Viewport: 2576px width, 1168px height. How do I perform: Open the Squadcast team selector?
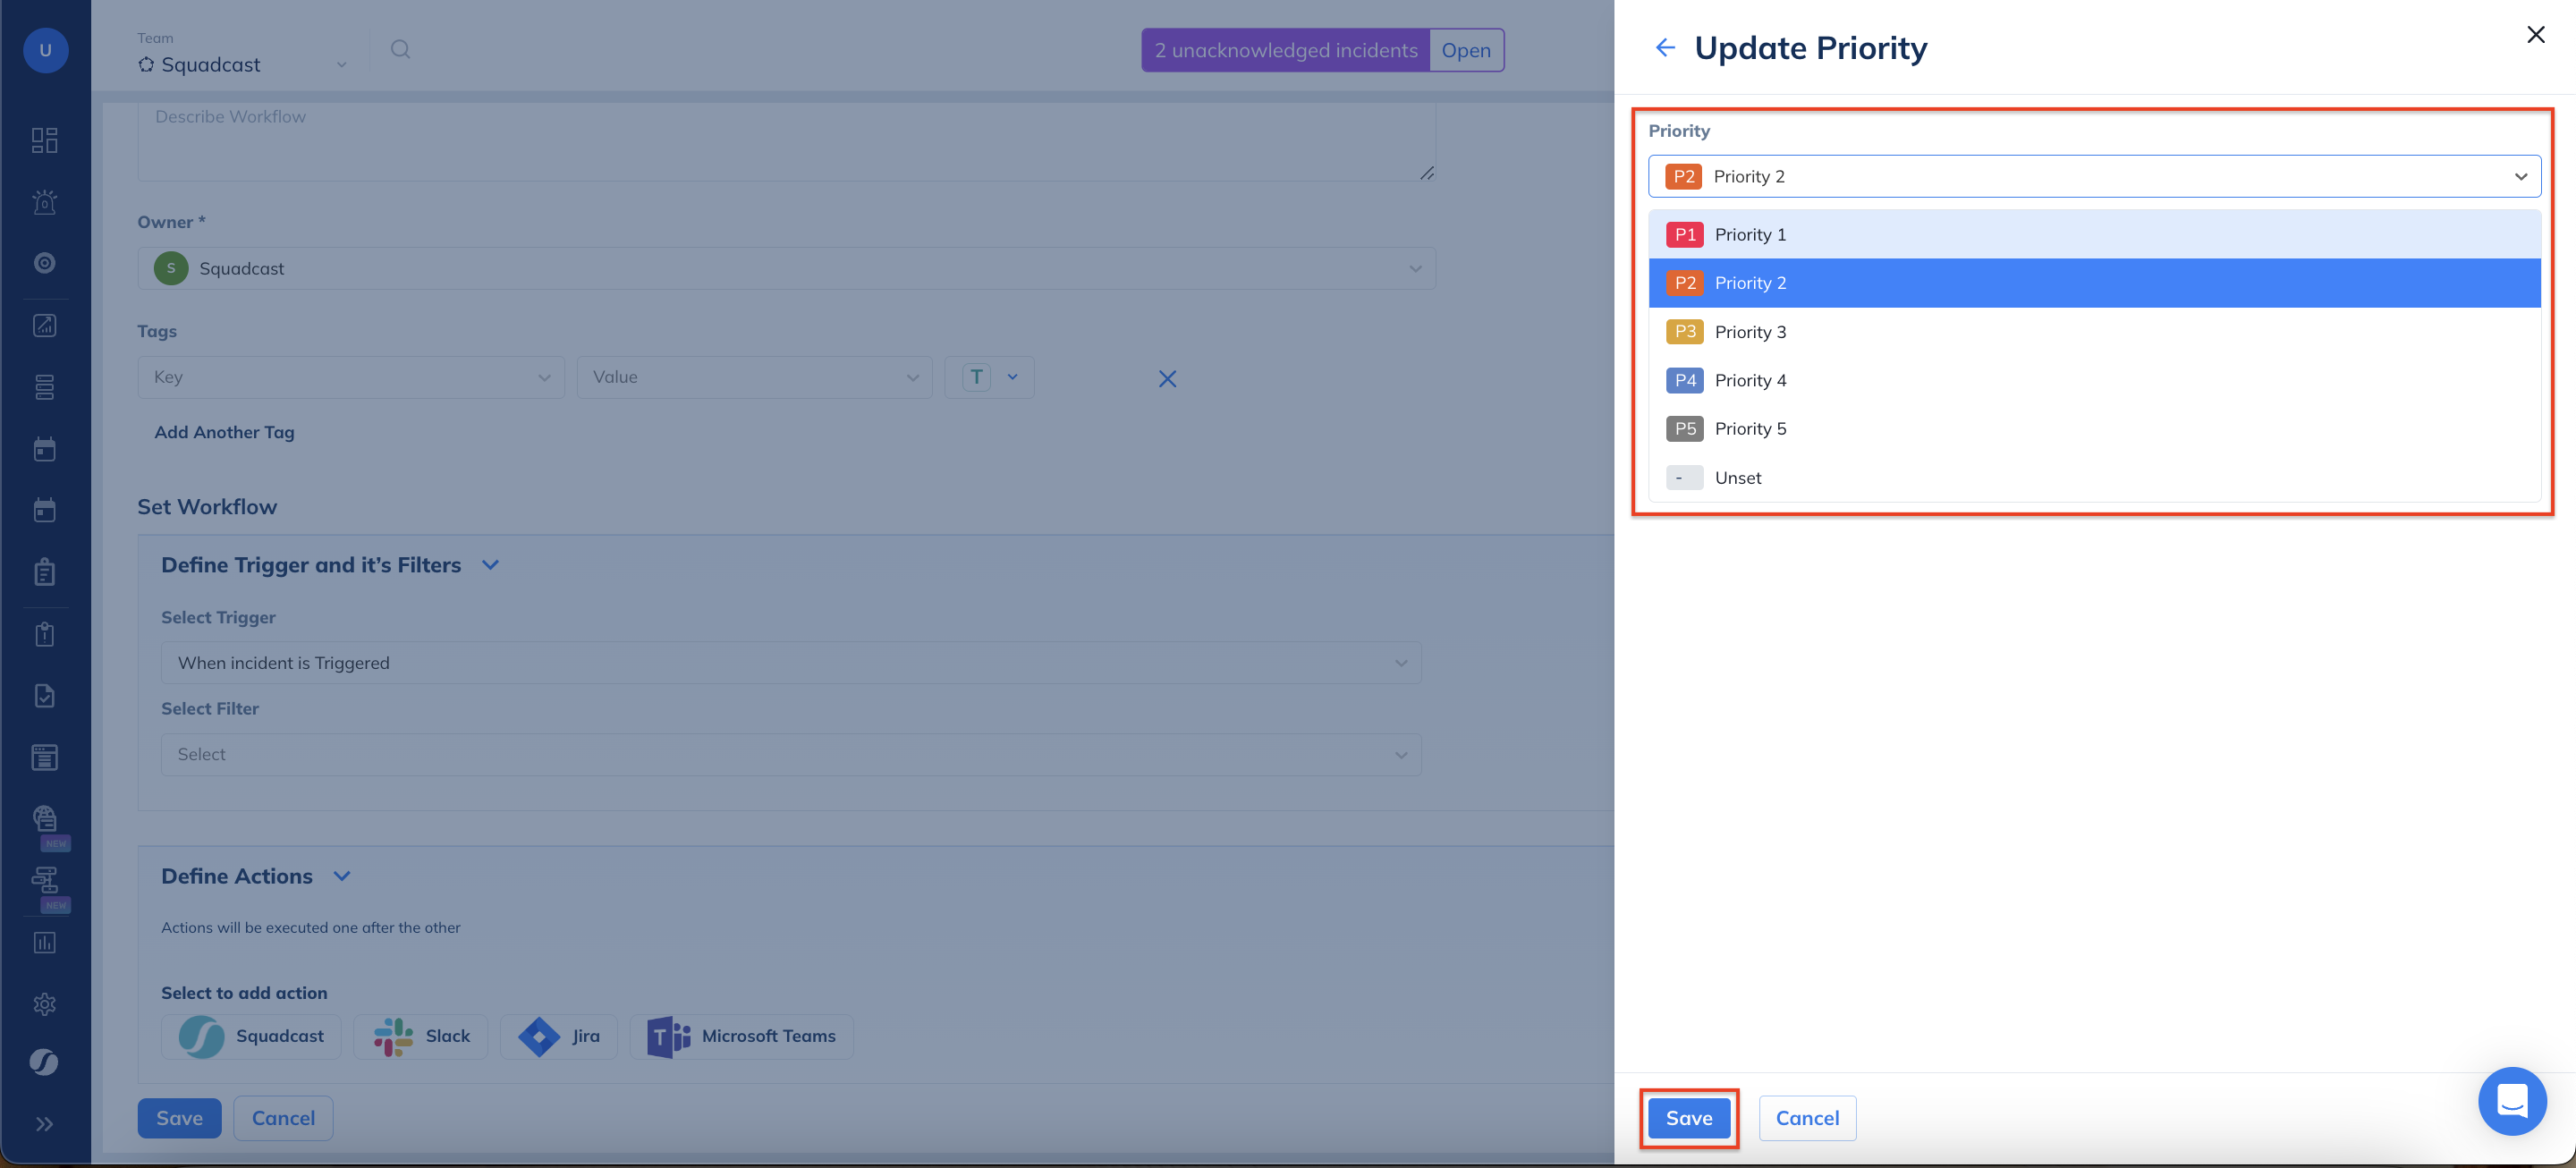tap(243, 65)
